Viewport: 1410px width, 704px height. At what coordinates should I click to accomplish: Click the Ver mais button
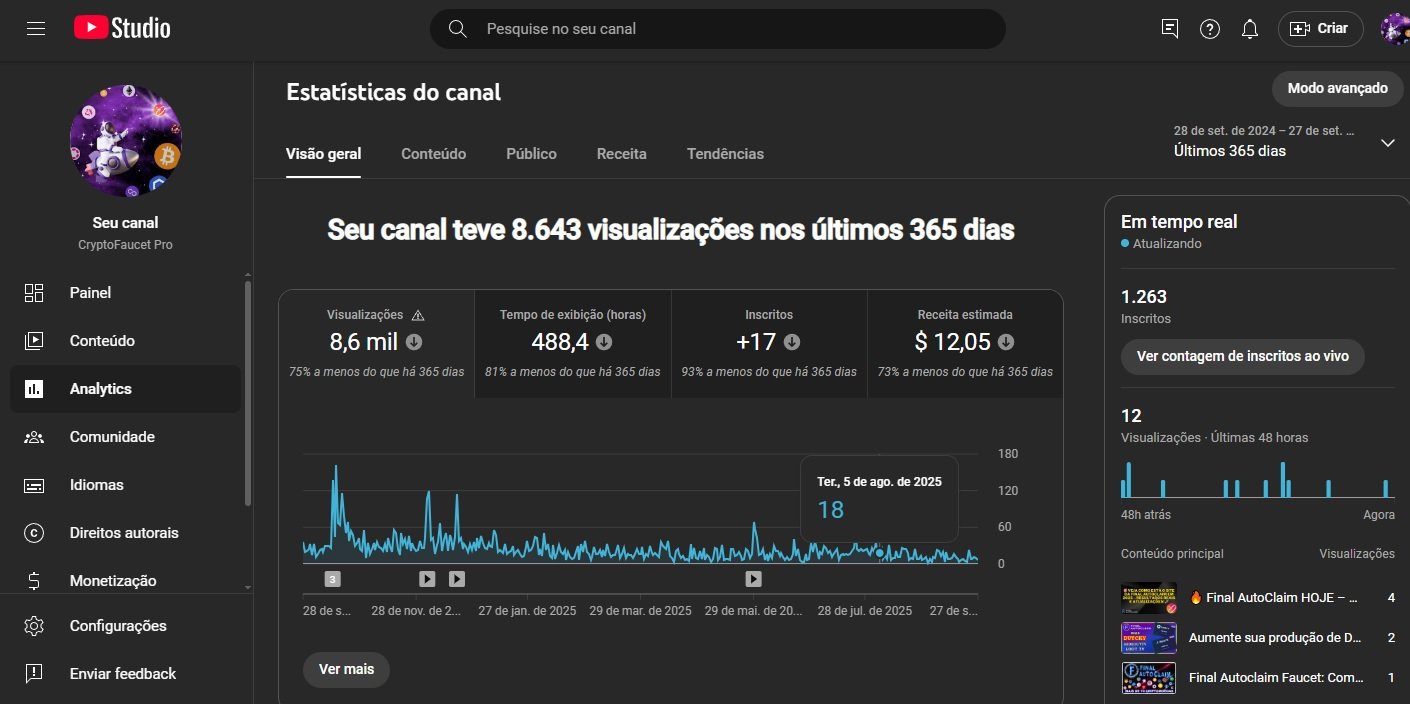click(346, 669)
